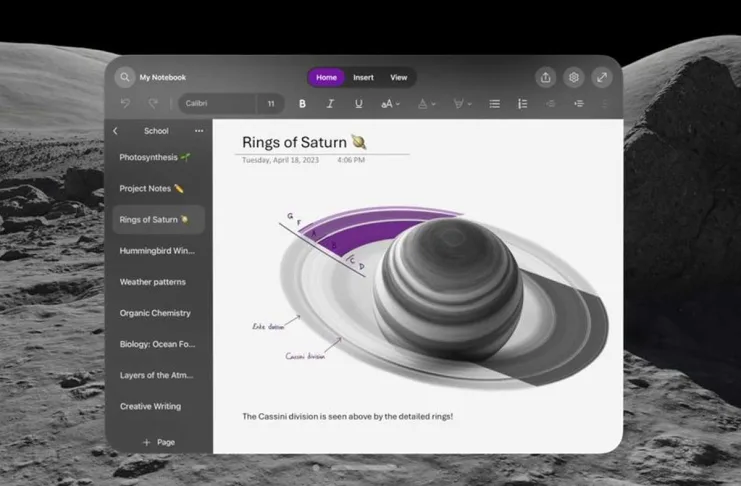The height and width of the screenshot is (486, 741).
Task: Click the Cassini division handwritten label
Action: pyautogui.click(x=305, y=356)
